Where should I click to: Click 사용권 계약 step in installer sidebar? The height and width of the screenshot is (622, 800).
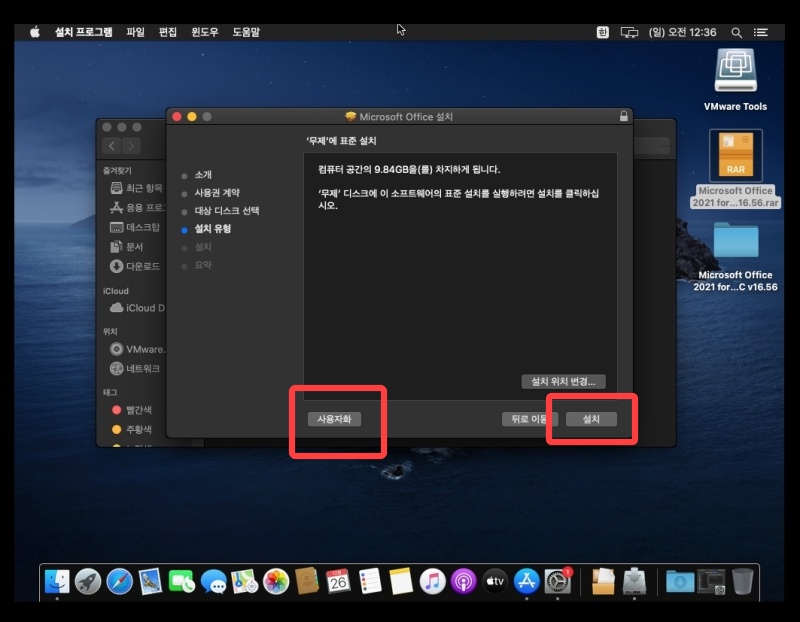pos(217,192)
